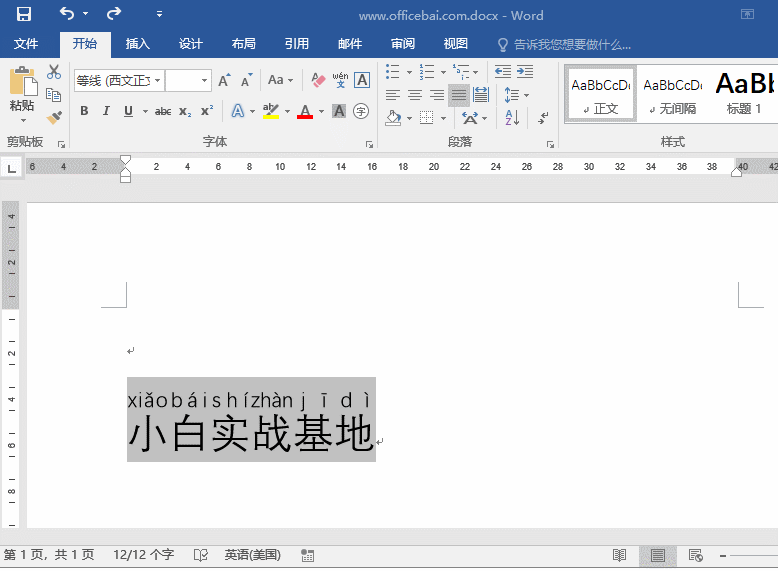Screen dimensions: 778x571
Task: Switch to the 设计 tab
Action: coord(191,44)
